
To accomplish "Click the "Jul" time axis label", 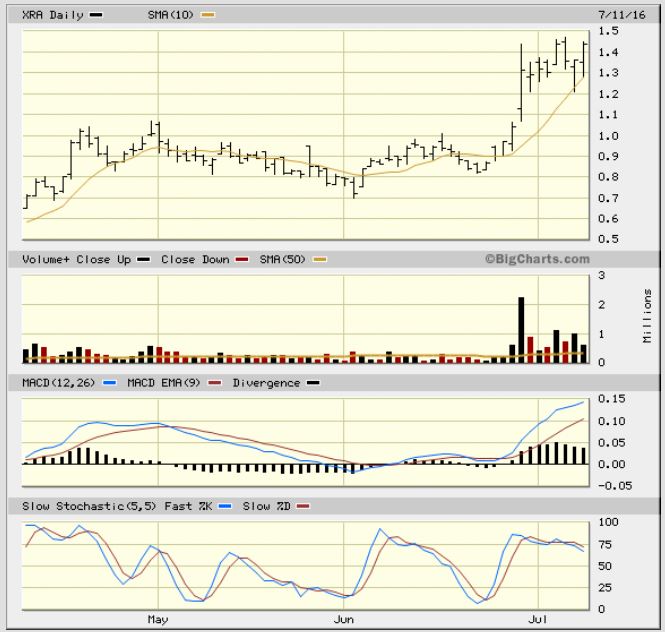I will point(537,620).
